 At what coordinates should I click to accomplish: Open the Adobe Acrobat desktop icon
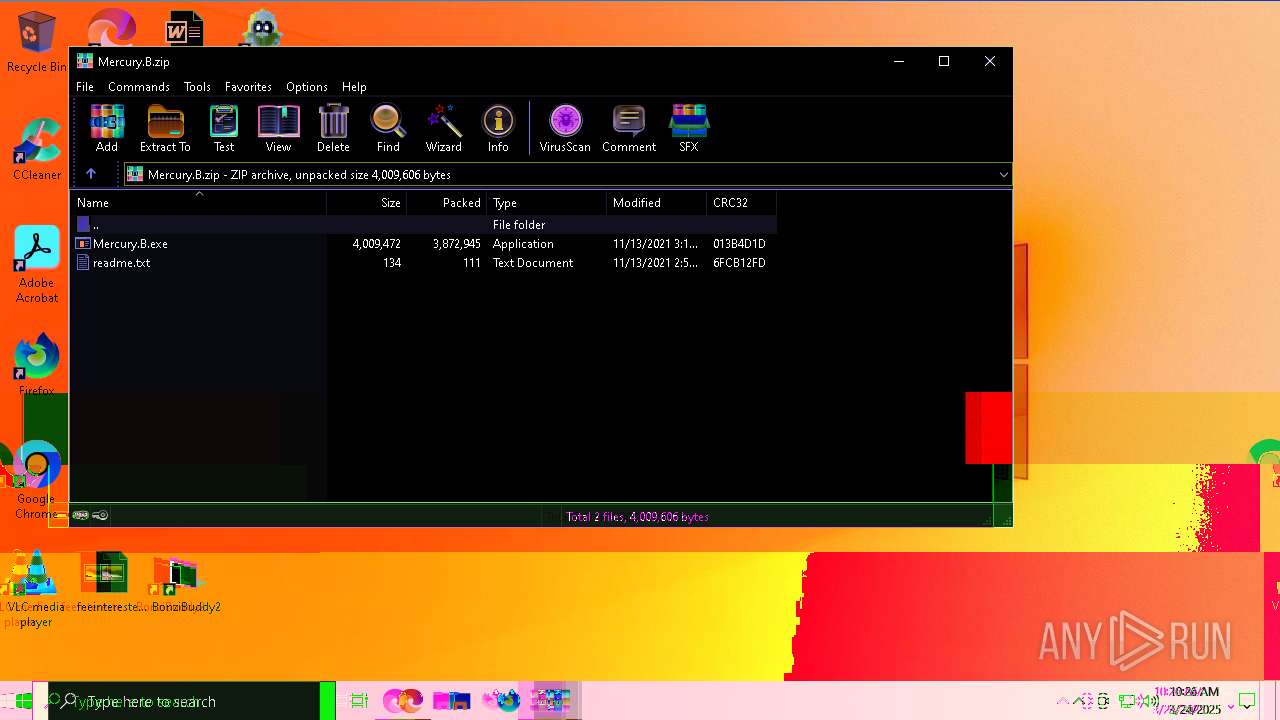(37, 265)
